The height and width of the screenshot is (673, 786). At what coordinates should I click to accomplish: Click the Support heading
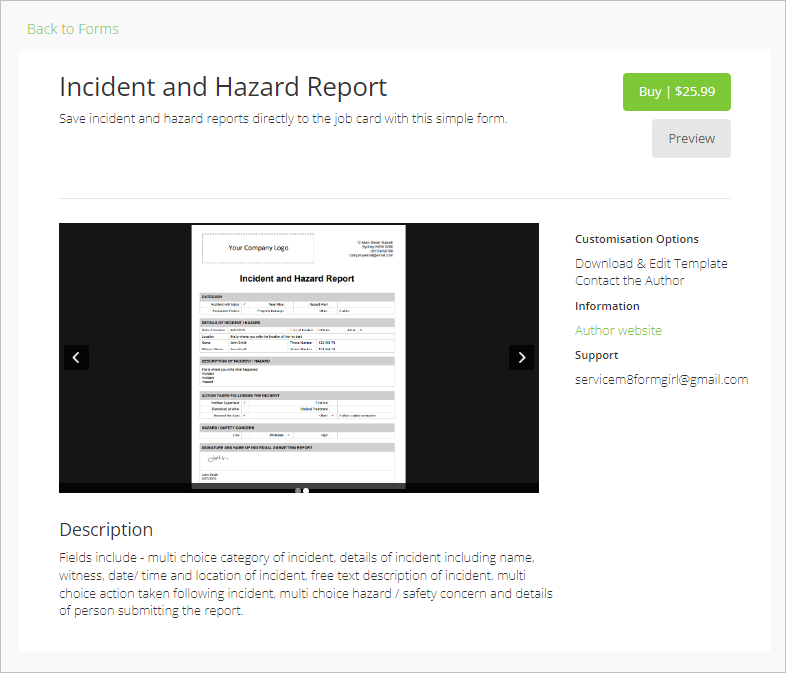pyautogui.click(x=597, y=355)
